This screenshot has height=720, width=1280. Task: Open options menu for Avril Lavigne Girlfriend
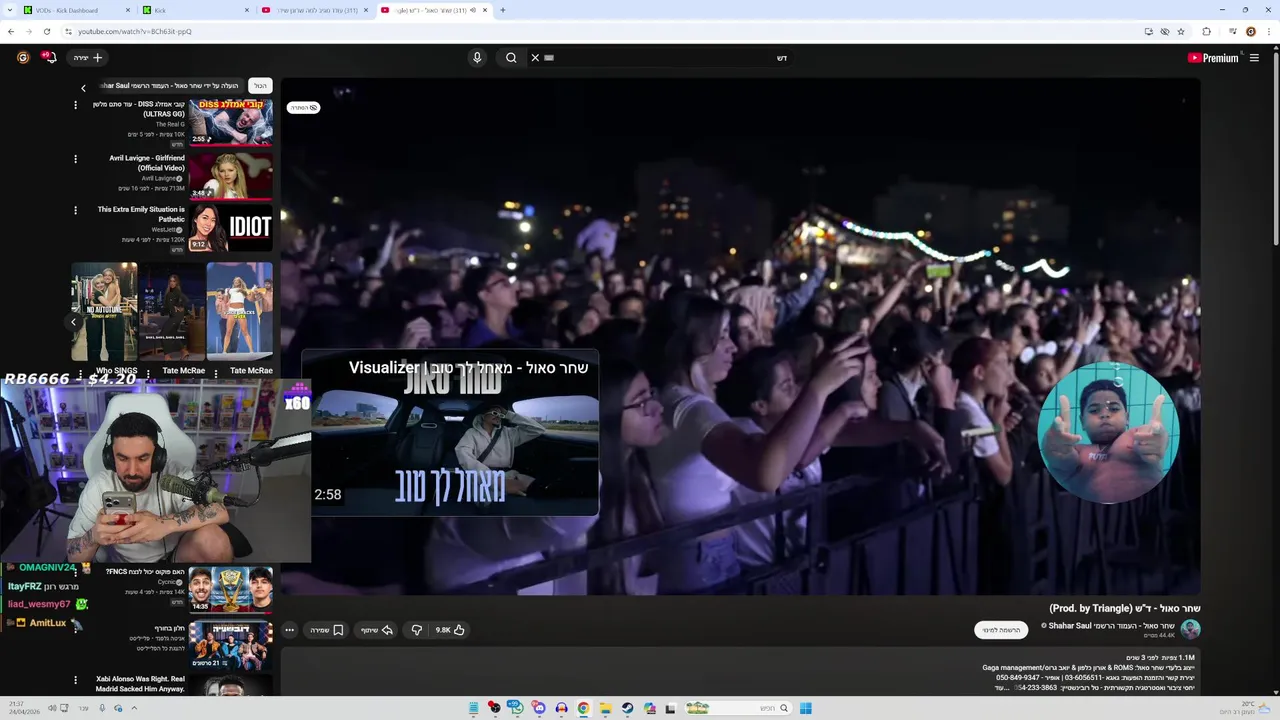[x=75, y=158]
